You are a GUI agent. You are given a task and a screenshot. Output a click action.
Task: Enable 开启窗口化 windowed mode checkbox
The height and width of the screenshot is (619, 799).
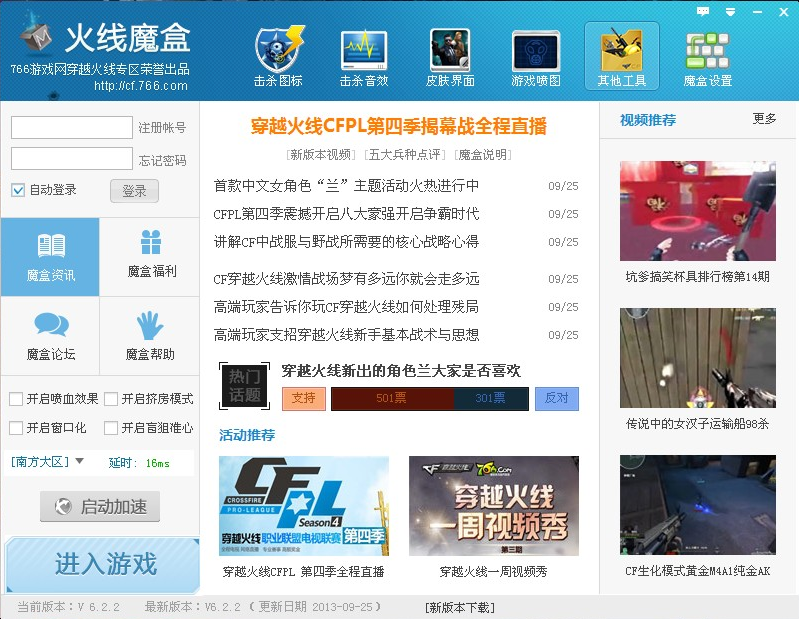tap(16, 427)
